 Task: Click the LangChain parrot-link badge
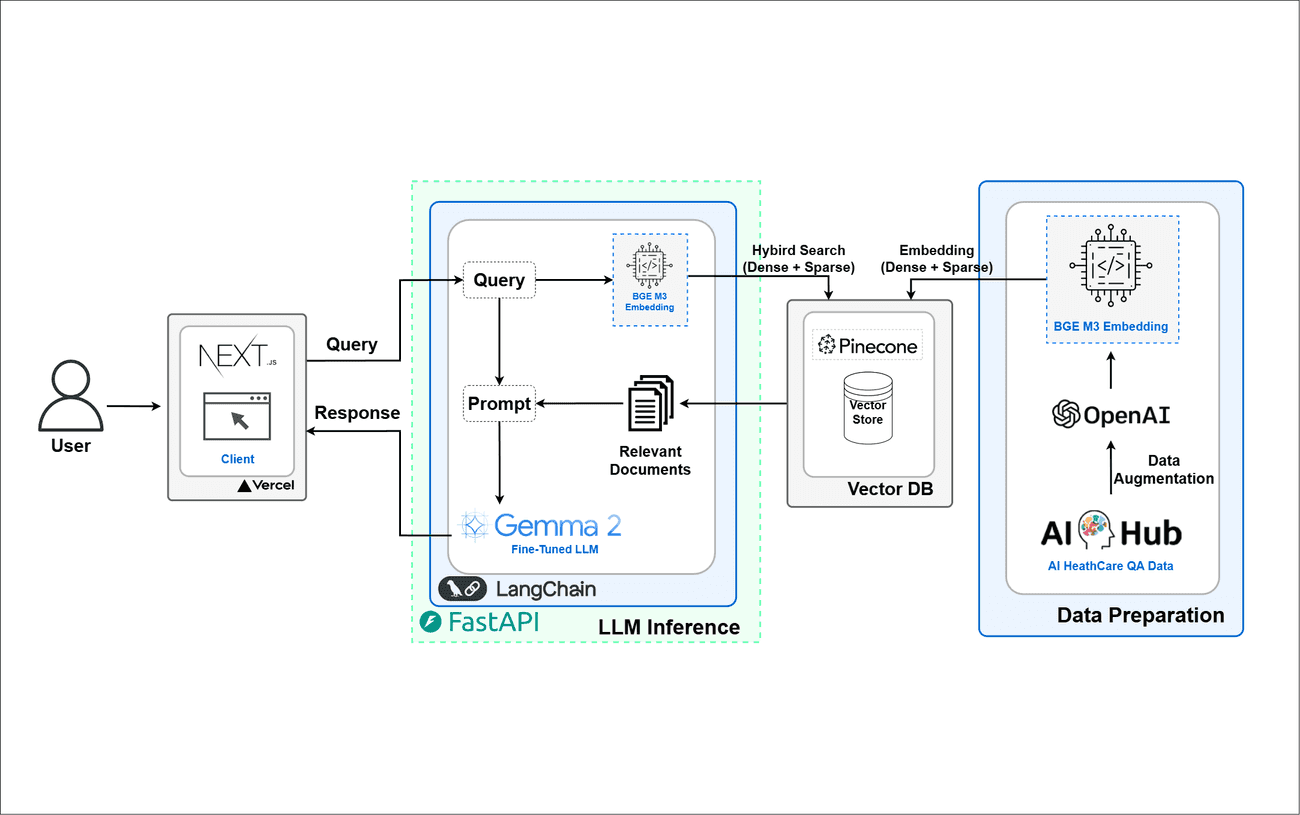462,589
